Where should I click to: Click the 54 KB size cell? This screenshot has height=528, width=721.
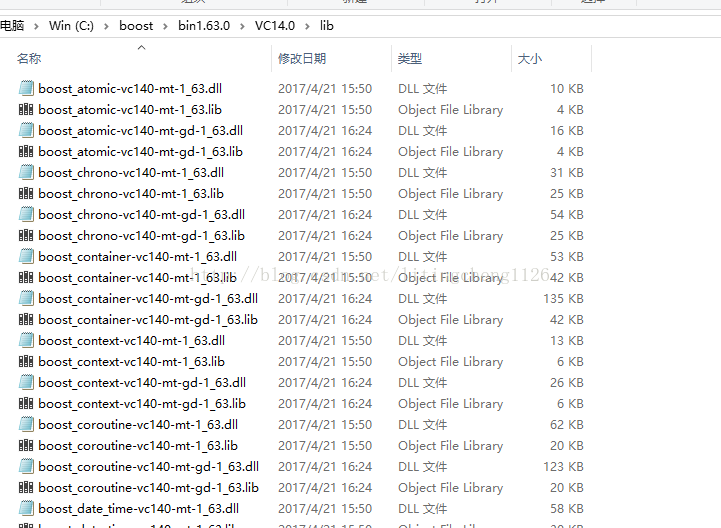566,214
